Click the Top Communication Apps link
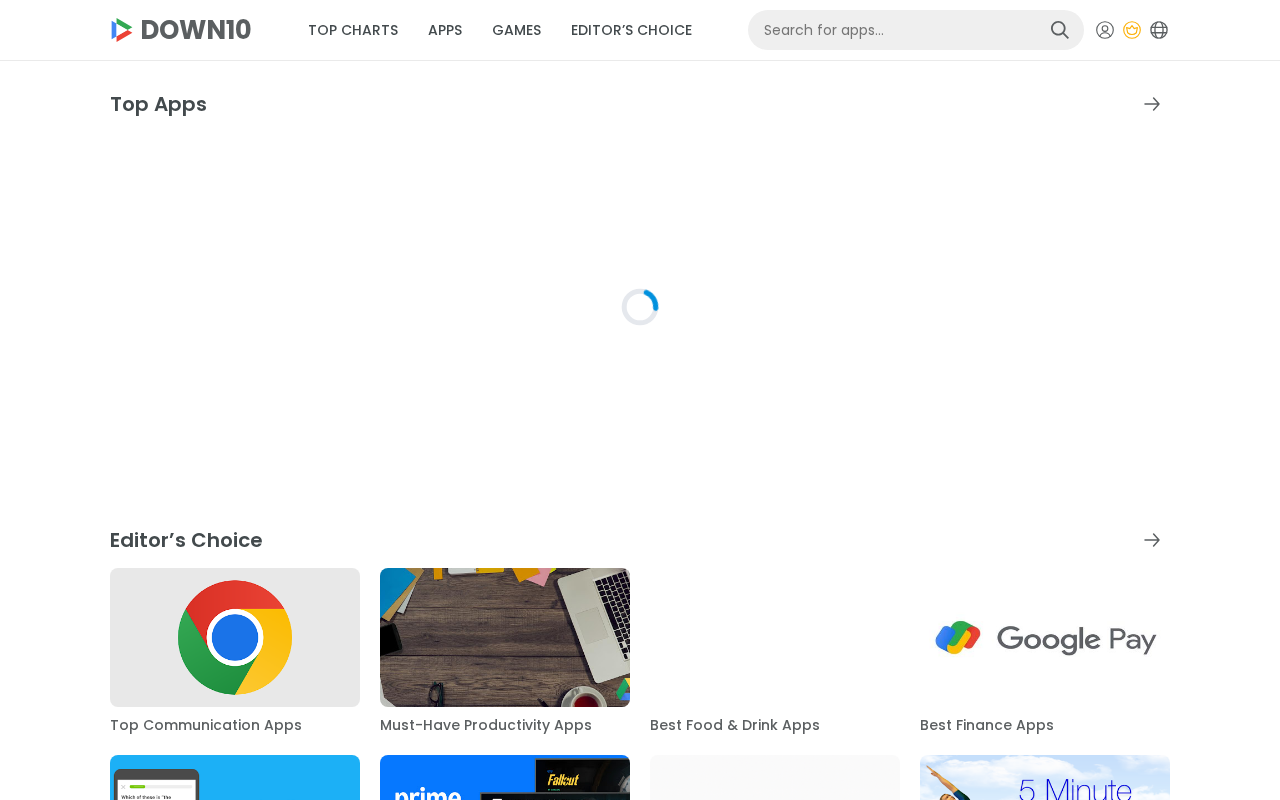Image resolution: width=1280 pixels, height=800 pixels. [206, 725]
